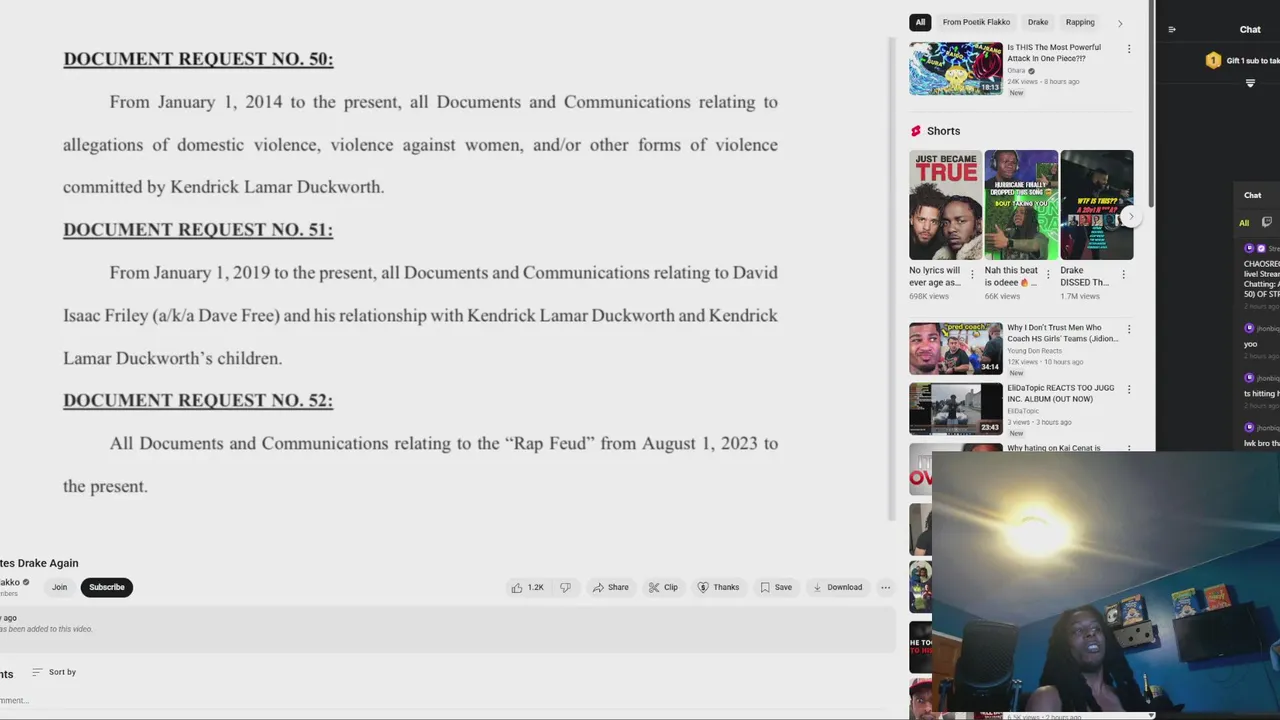The width and height of the screenshot is (1280, 720).
Task: Select the From Poetik Flakko chip
Action: pyautogui.click(x=976, y=22)
